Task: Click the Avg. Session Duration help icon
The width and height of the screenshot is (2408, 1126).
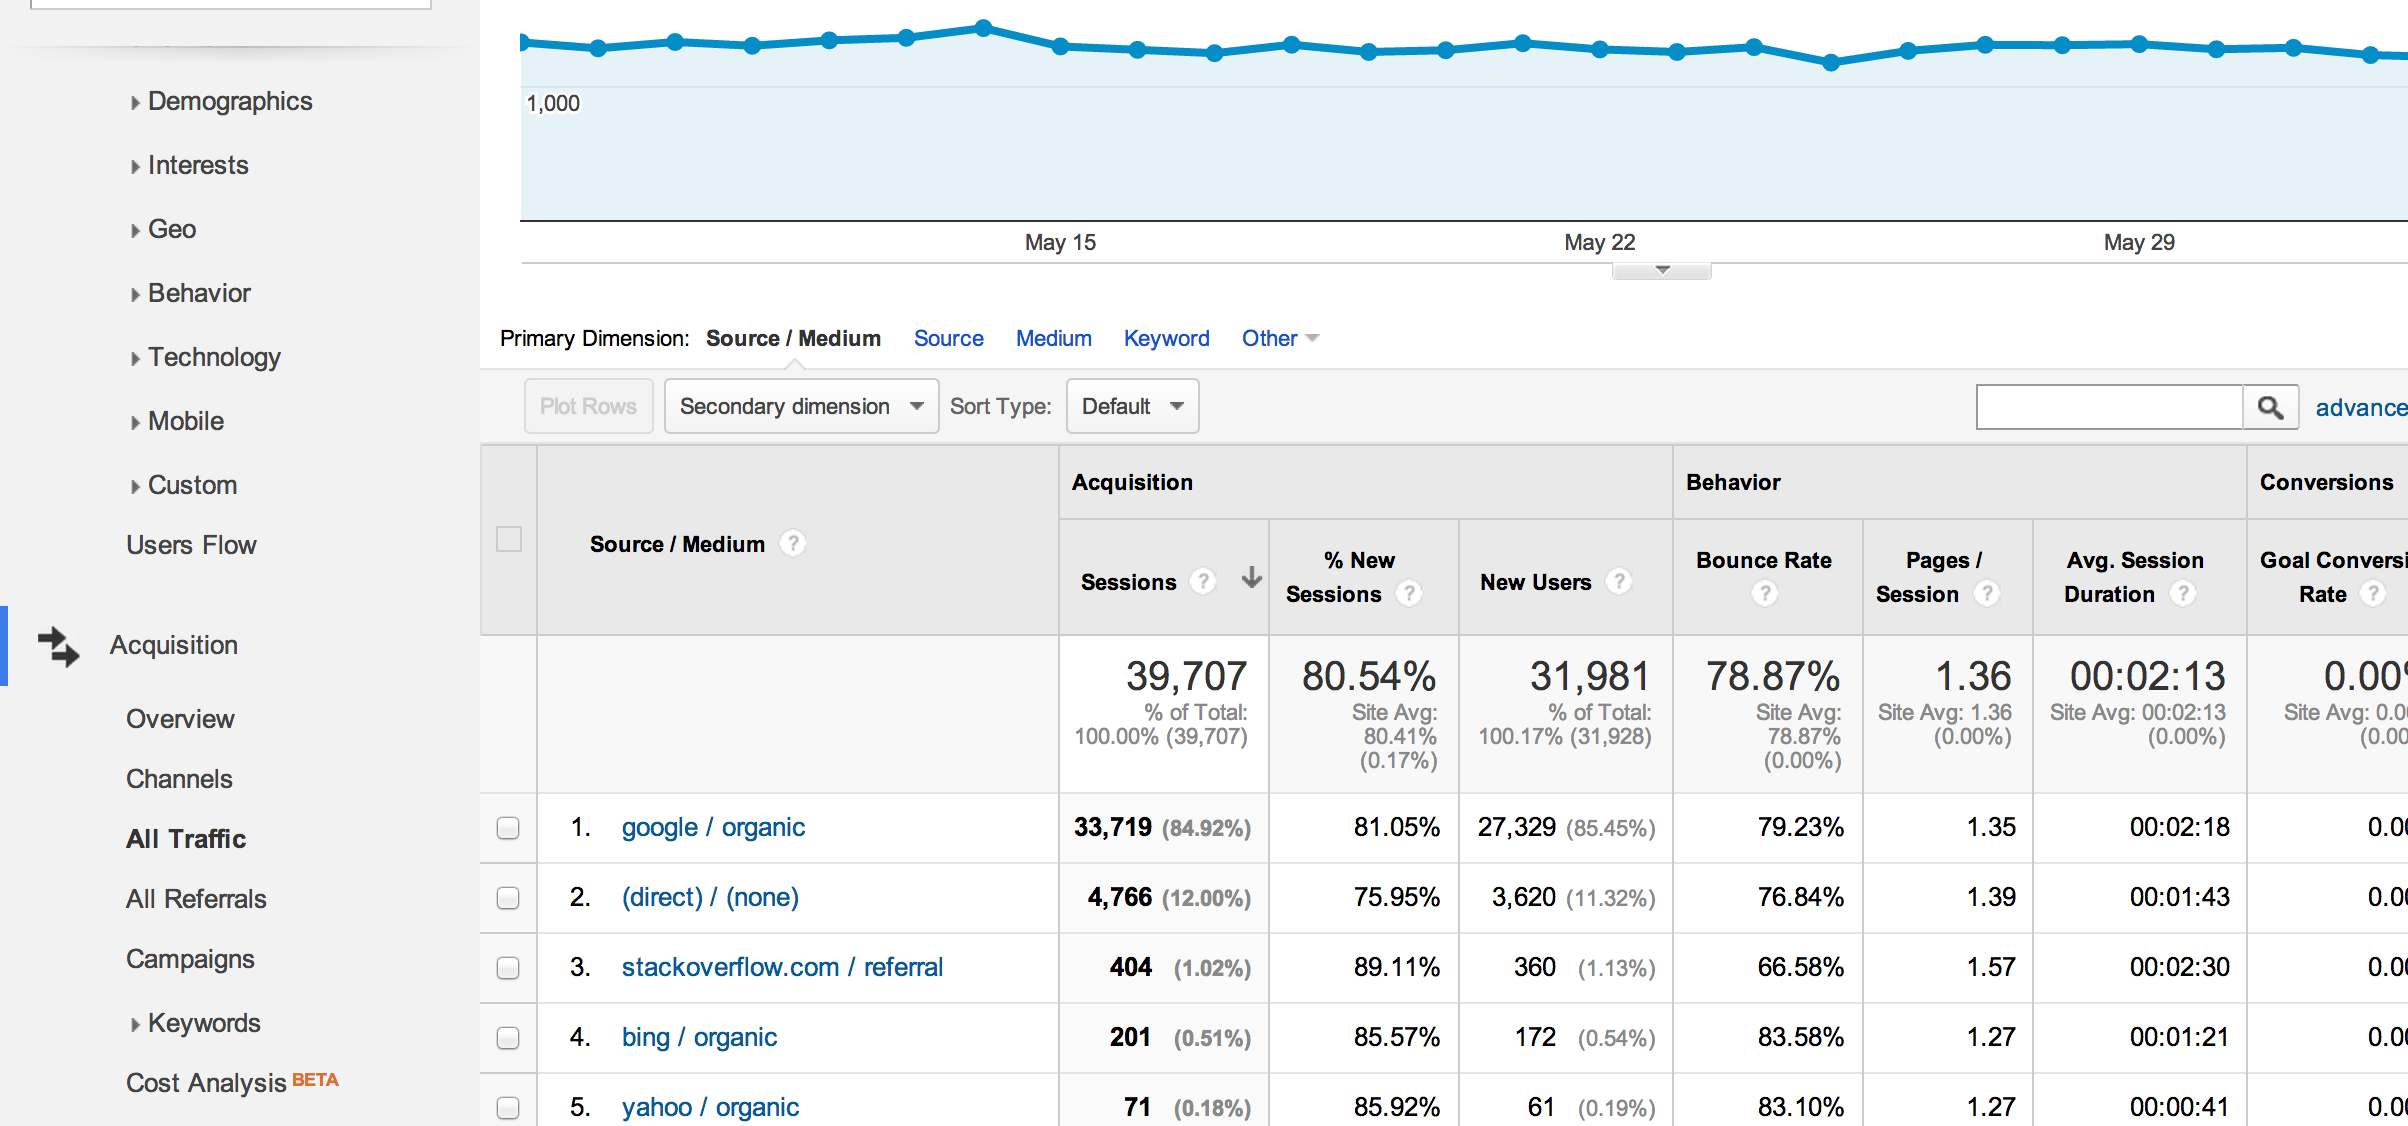Action: pyautogui.click(x=2183, y=594)
